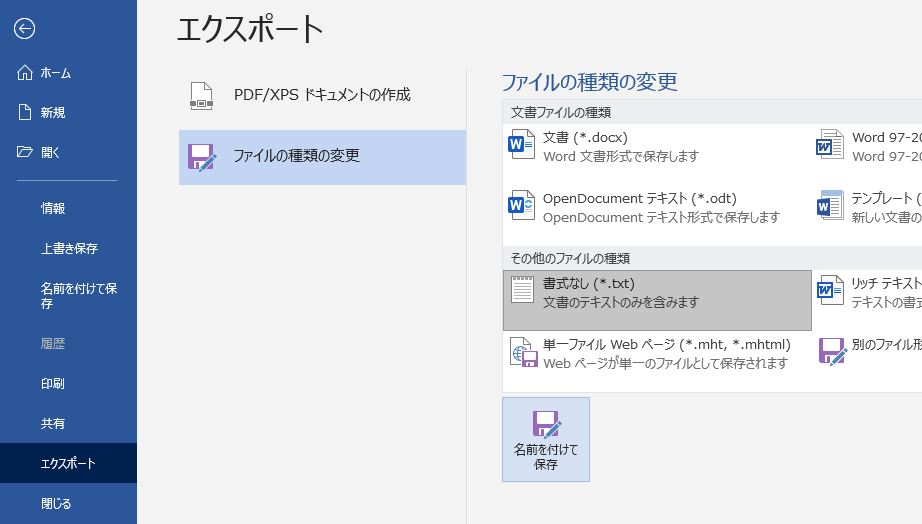Image resolution: width=922 pixels, height=524 pixels.
Task: Select エクスポート in the sidebar
Action: click(x=68, y=463)
